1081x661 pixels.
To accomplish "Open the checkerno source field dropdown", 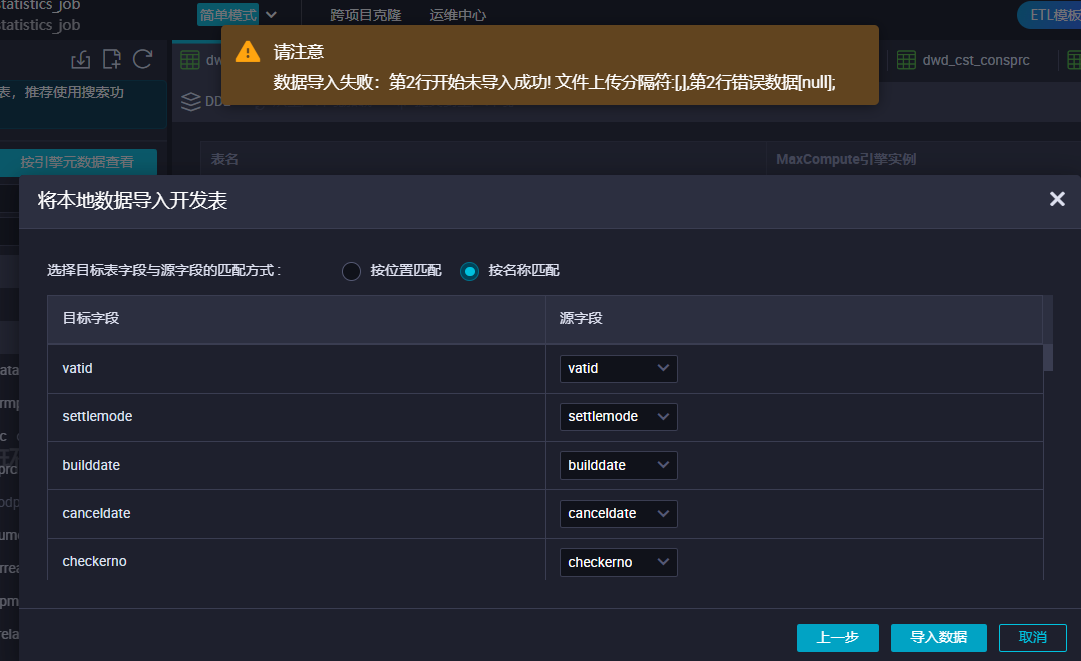I will pos(618,562).
